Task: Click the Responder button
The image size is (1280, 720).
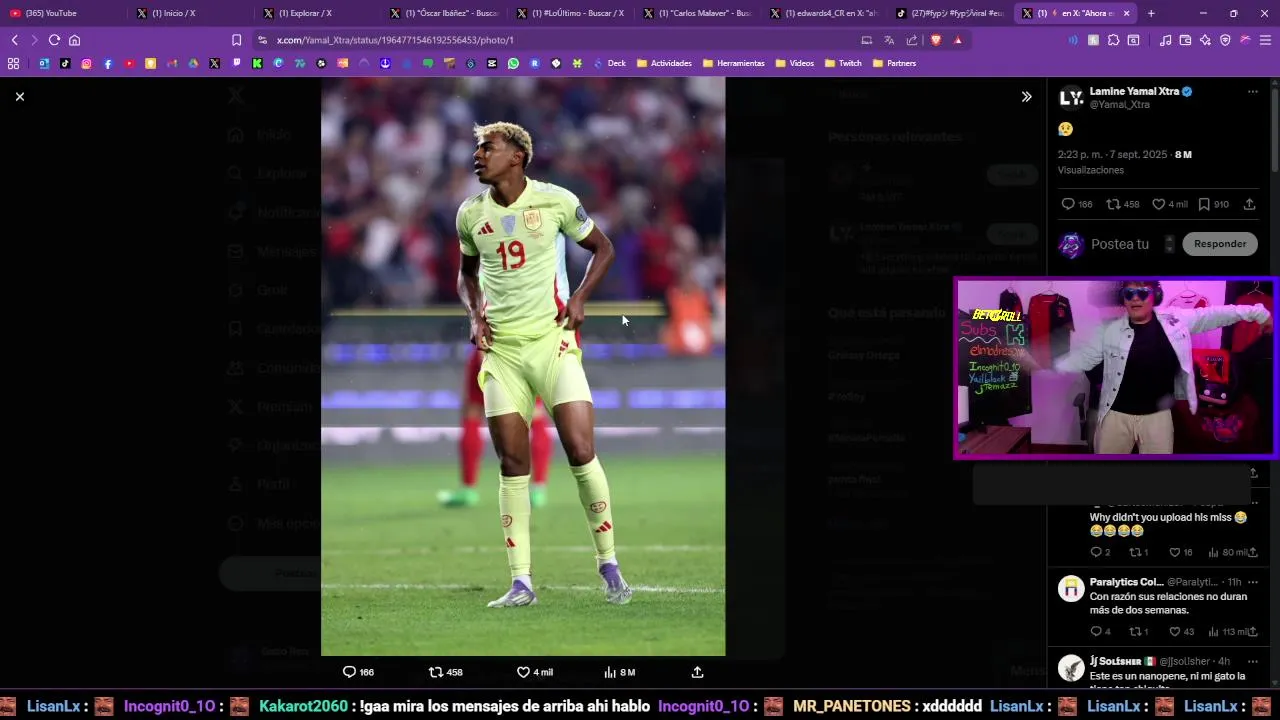Action: click(1220, 244)
